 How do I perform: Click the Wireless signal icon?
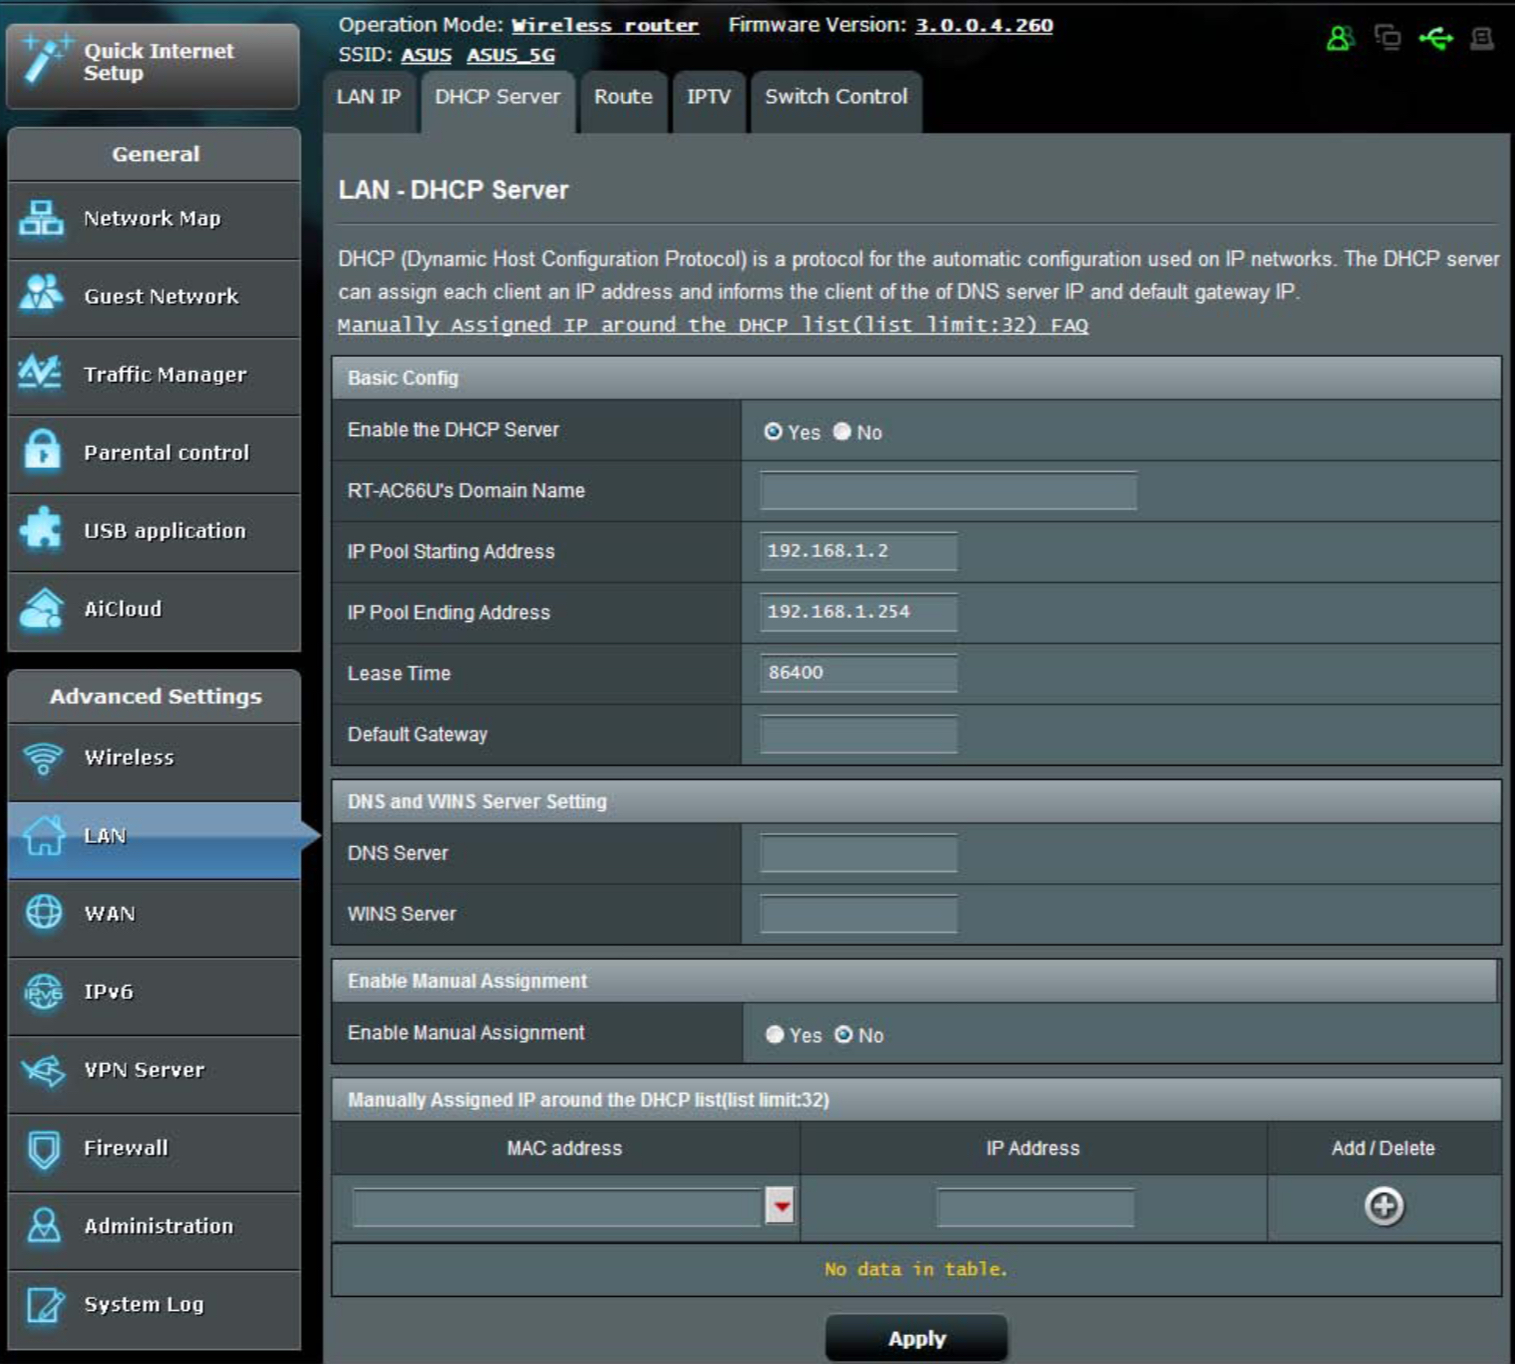43,758
